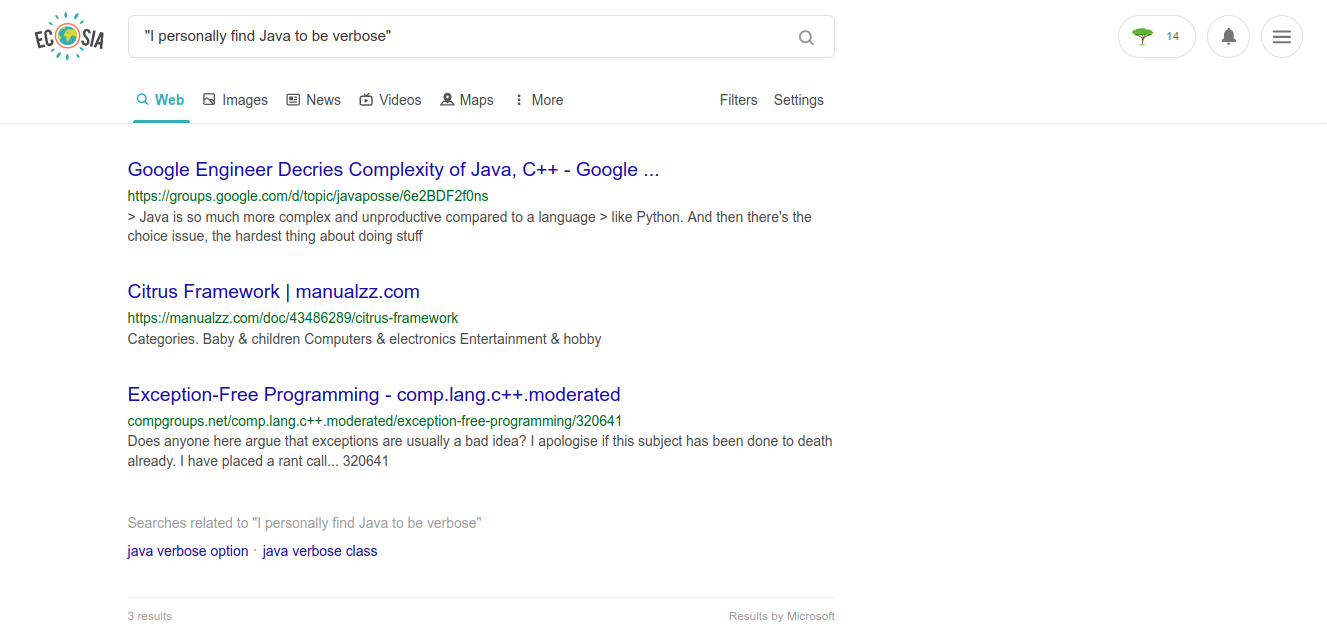Open the manualzz.com citrus-framework URL
The width and height of the screenshot is (1327, 639).
click(293, 318)
